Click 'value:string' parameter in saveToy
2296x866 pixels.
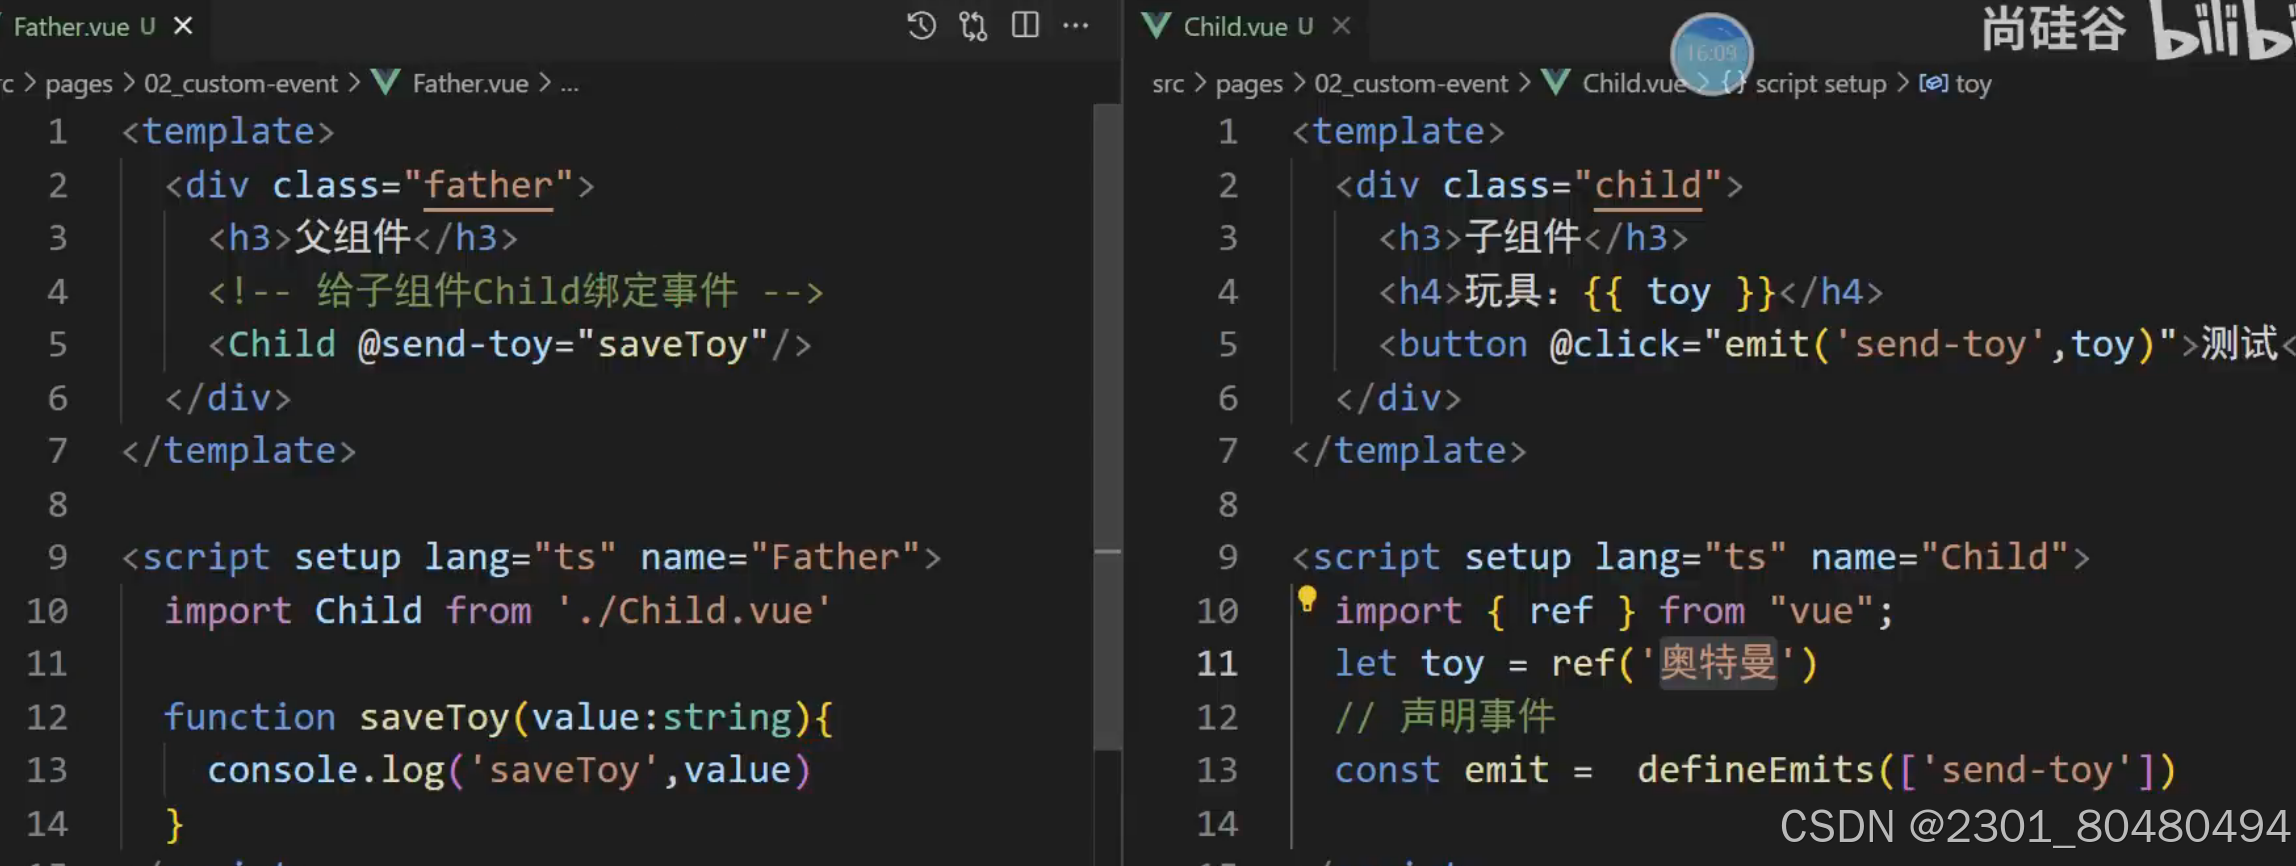coord(662,717)
